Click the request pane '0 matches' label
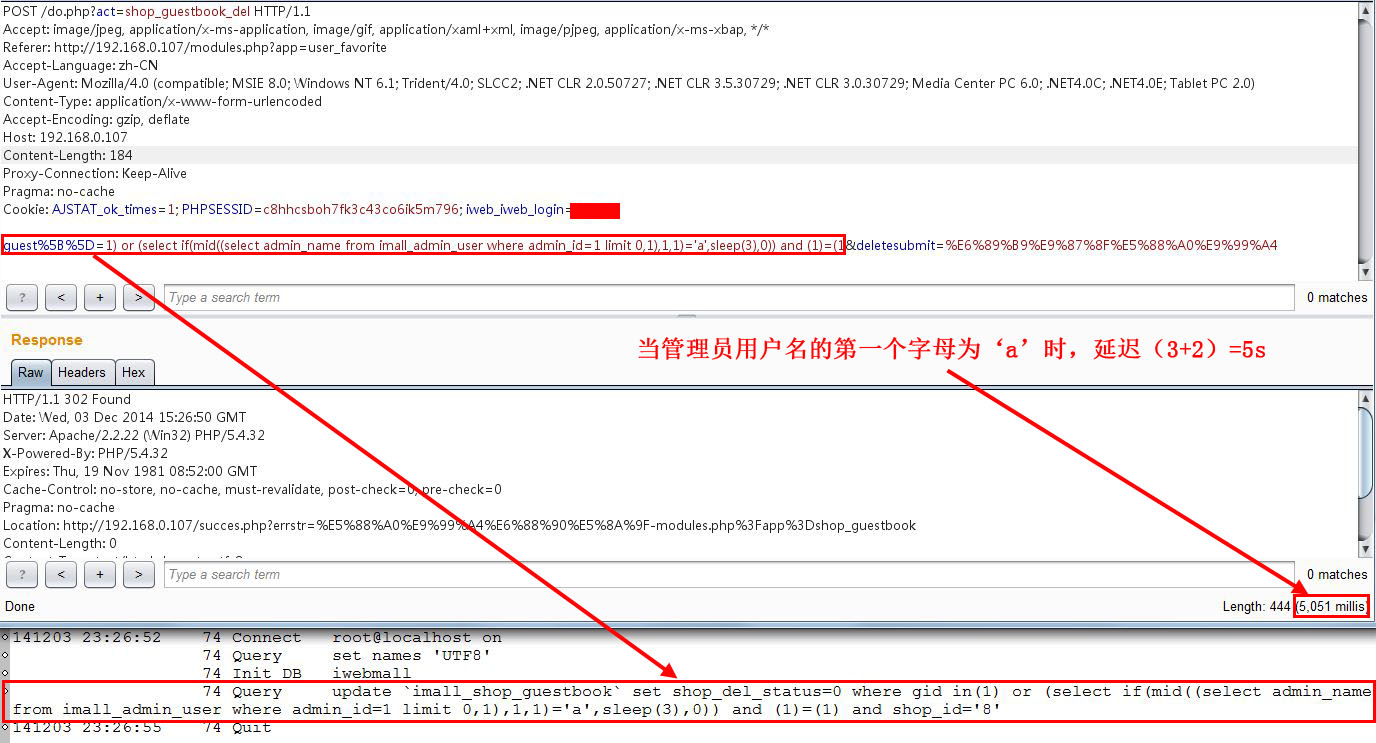 click(x=1337, y=297)
